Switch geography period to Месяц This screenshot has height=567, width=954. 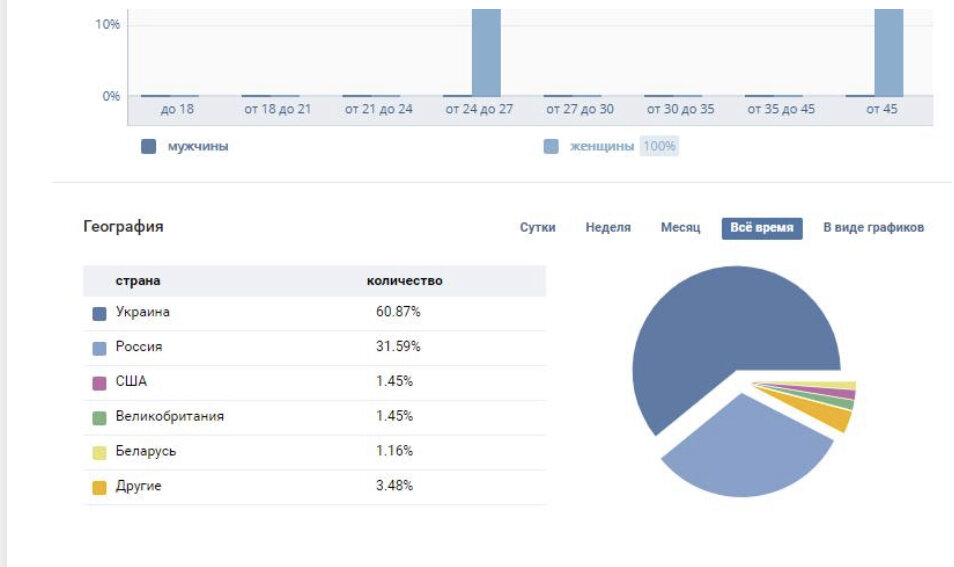680,228
